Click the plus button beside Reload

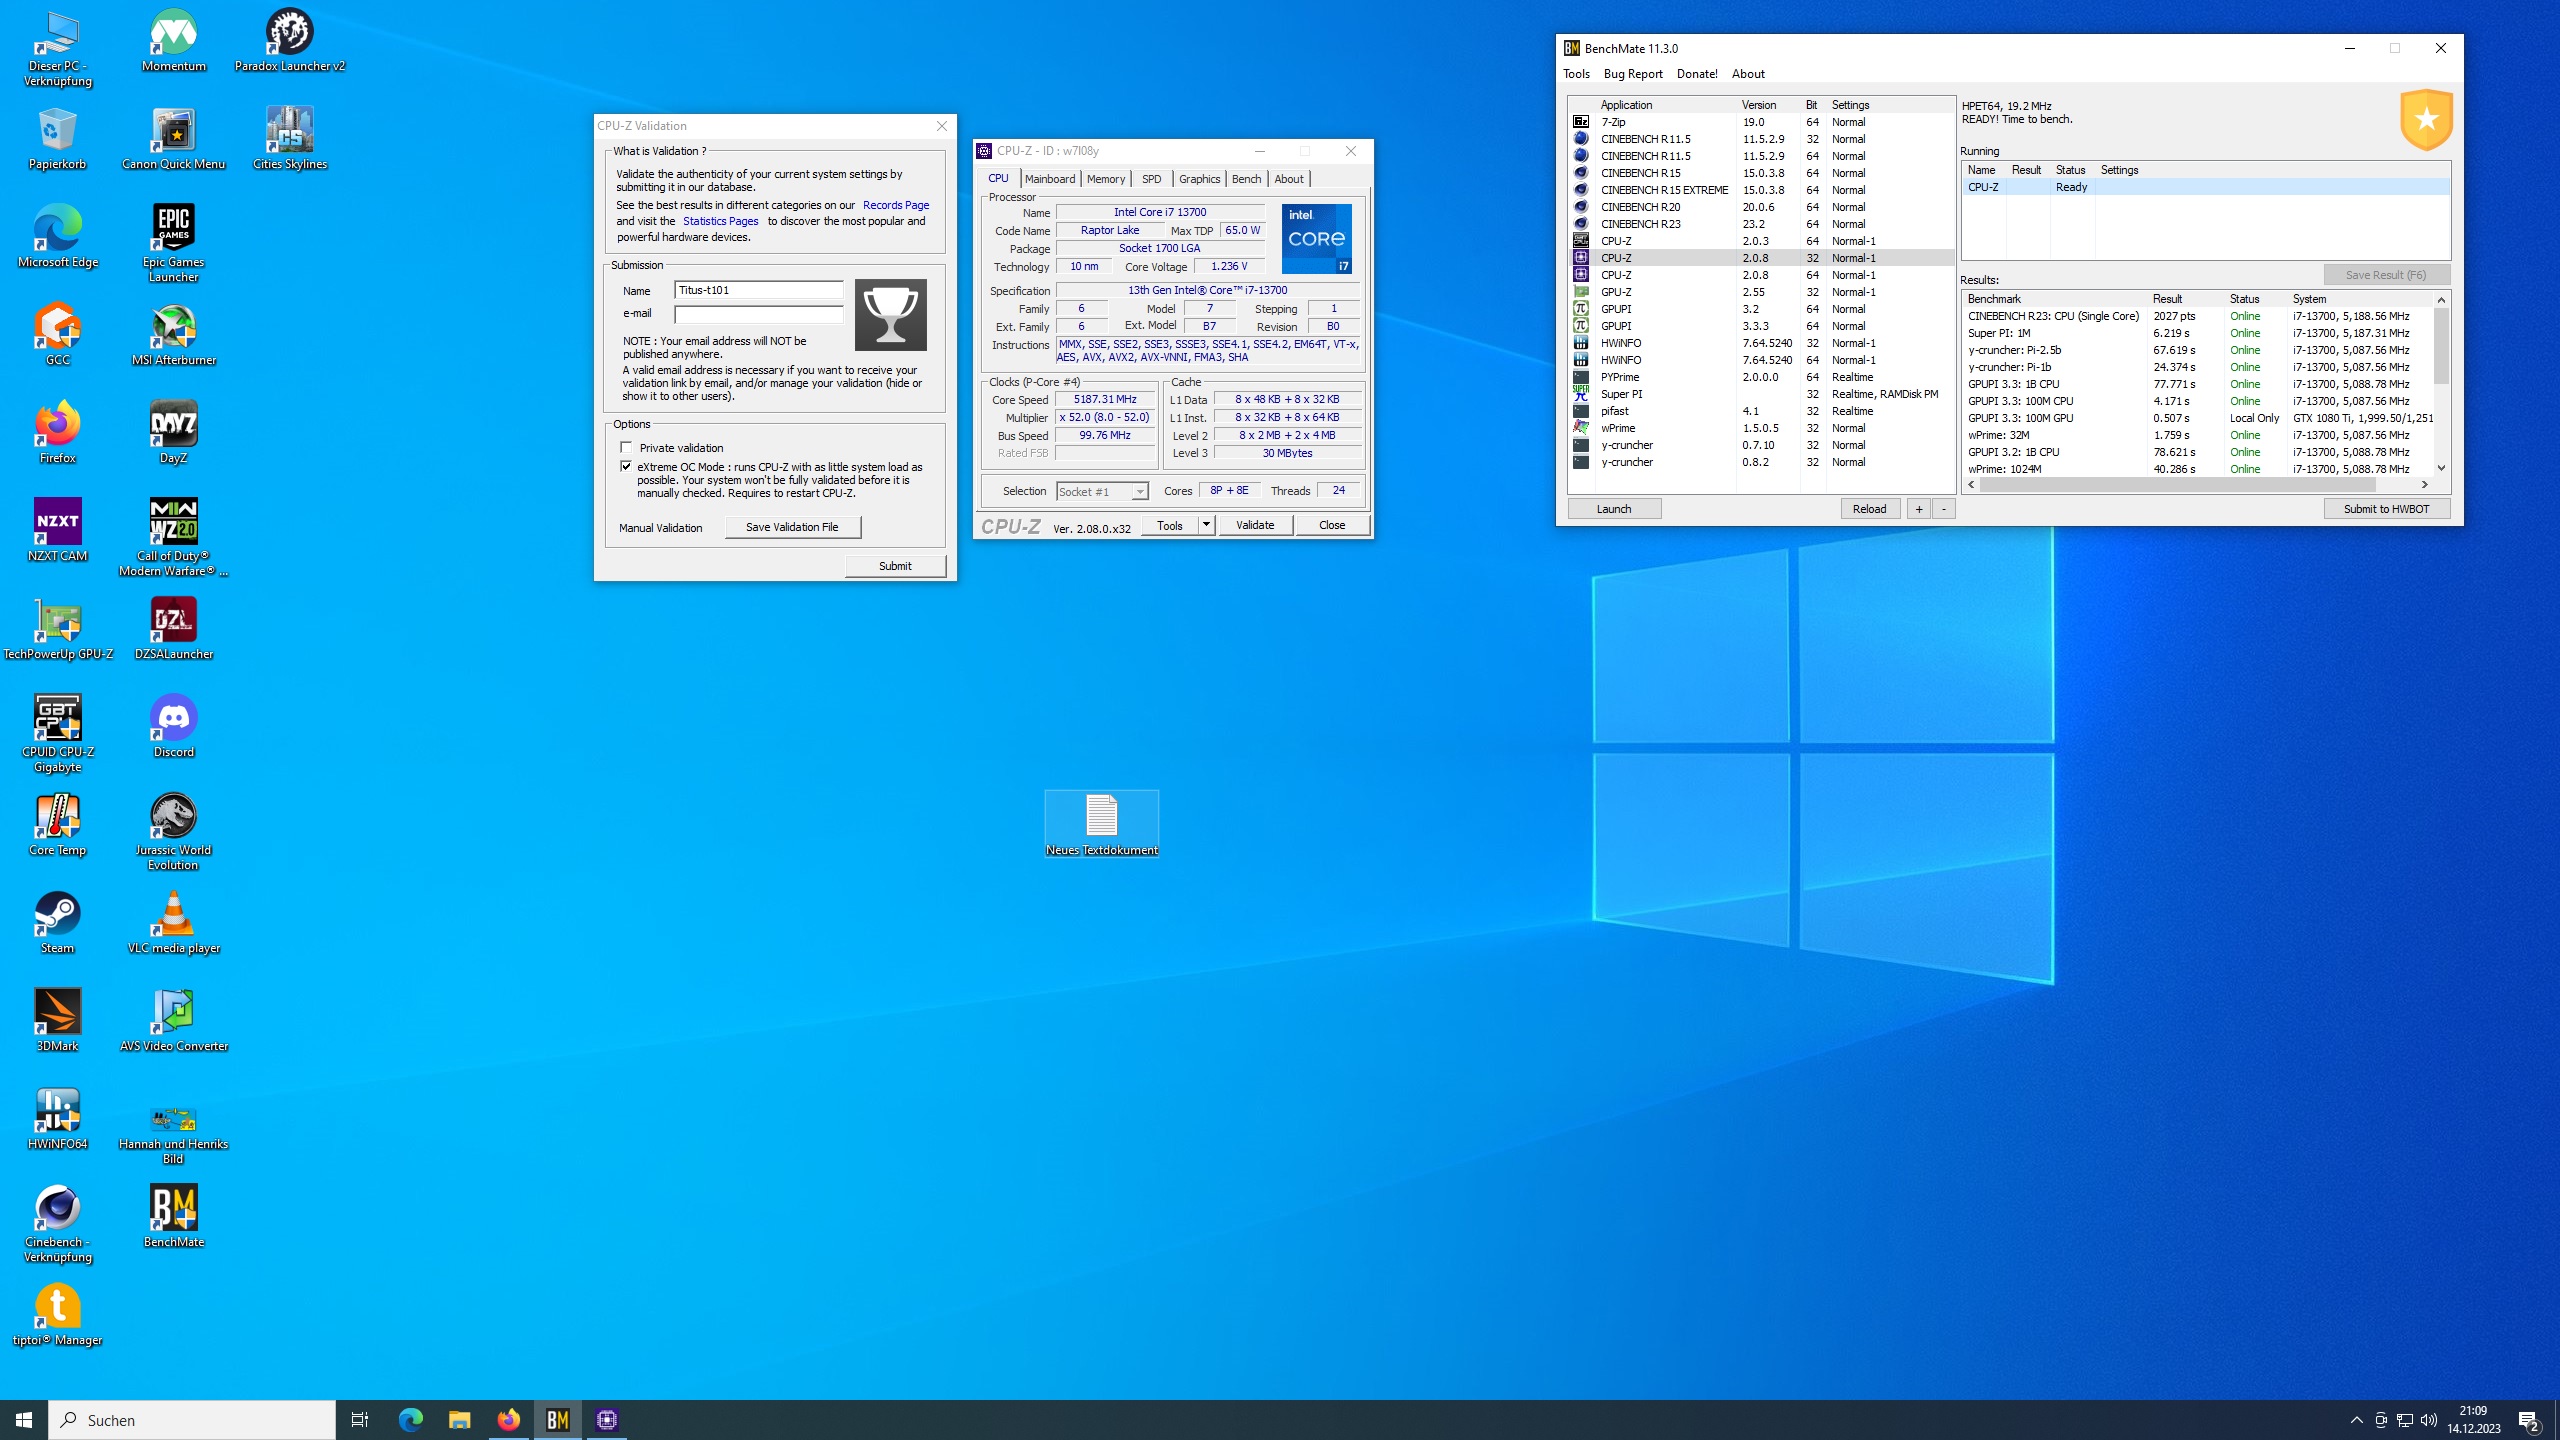(x=1918, y=509)
